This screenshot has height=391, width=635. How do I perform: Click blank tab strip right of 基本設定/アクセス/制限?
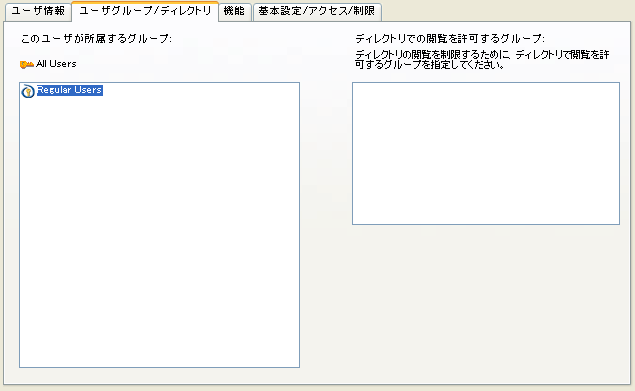pyautogui.click(x=506, y=11)
